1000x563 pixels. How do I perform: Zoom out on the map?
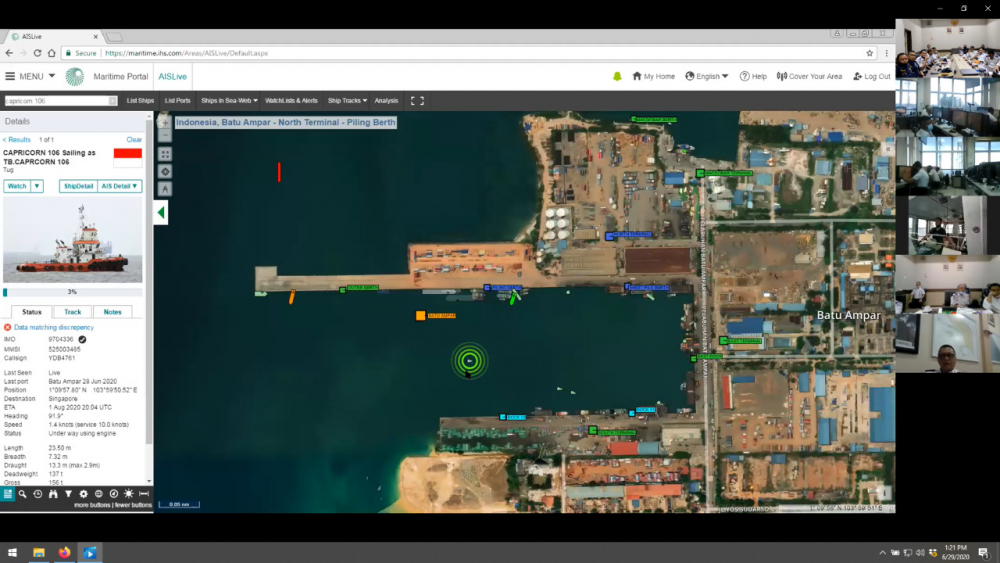pos(165,135)
